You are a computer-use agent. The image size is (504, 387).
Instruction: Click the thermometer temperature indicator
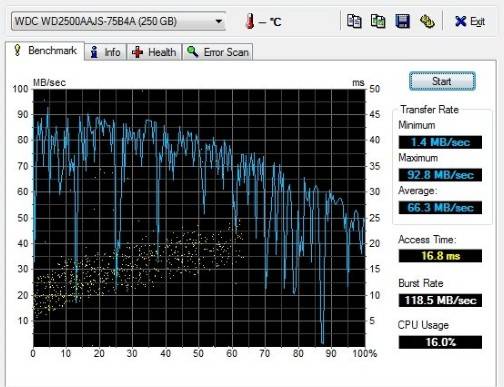tap(250, 21)
